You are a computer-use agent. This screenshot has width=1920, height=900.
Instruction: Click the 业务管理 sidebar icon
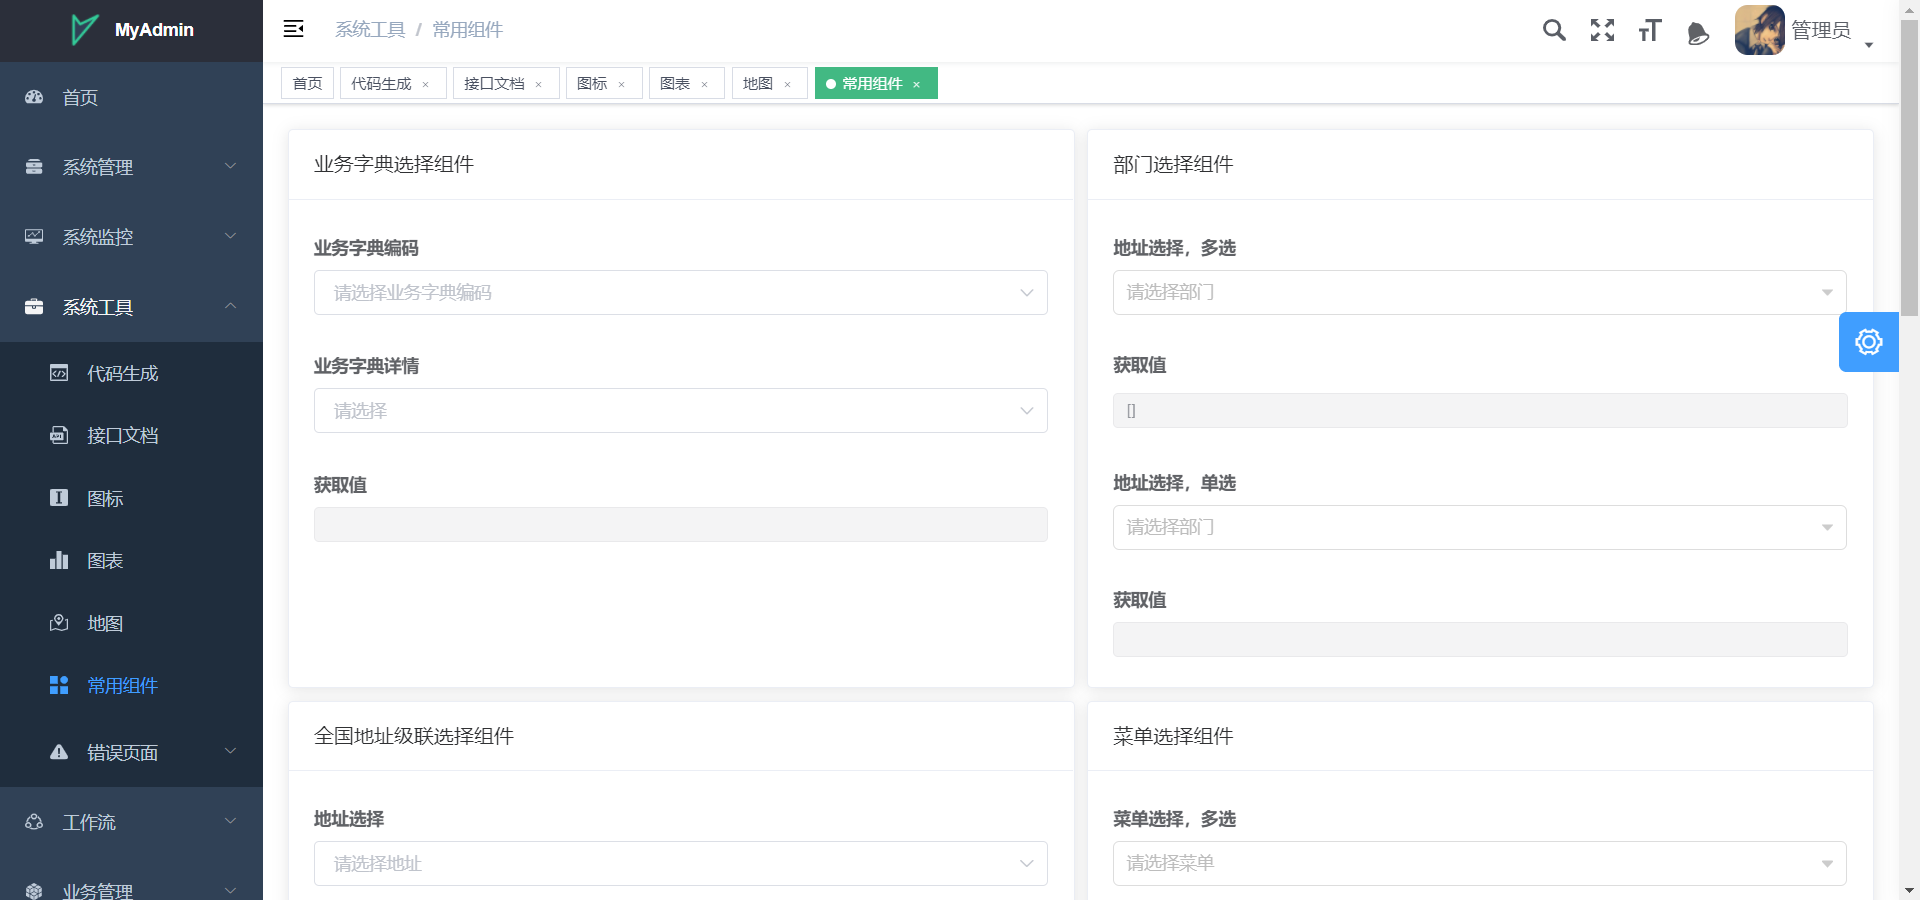coord(34,891)
